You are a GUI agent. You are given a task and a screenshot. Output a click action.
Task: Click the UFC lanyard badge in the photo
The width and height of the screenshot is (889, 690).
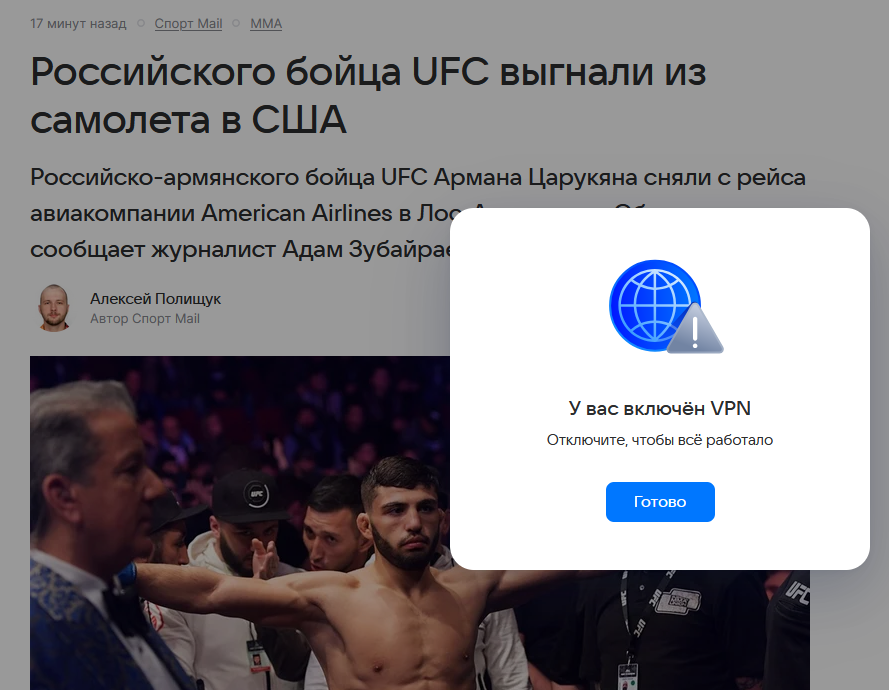[x=628, y=675]
